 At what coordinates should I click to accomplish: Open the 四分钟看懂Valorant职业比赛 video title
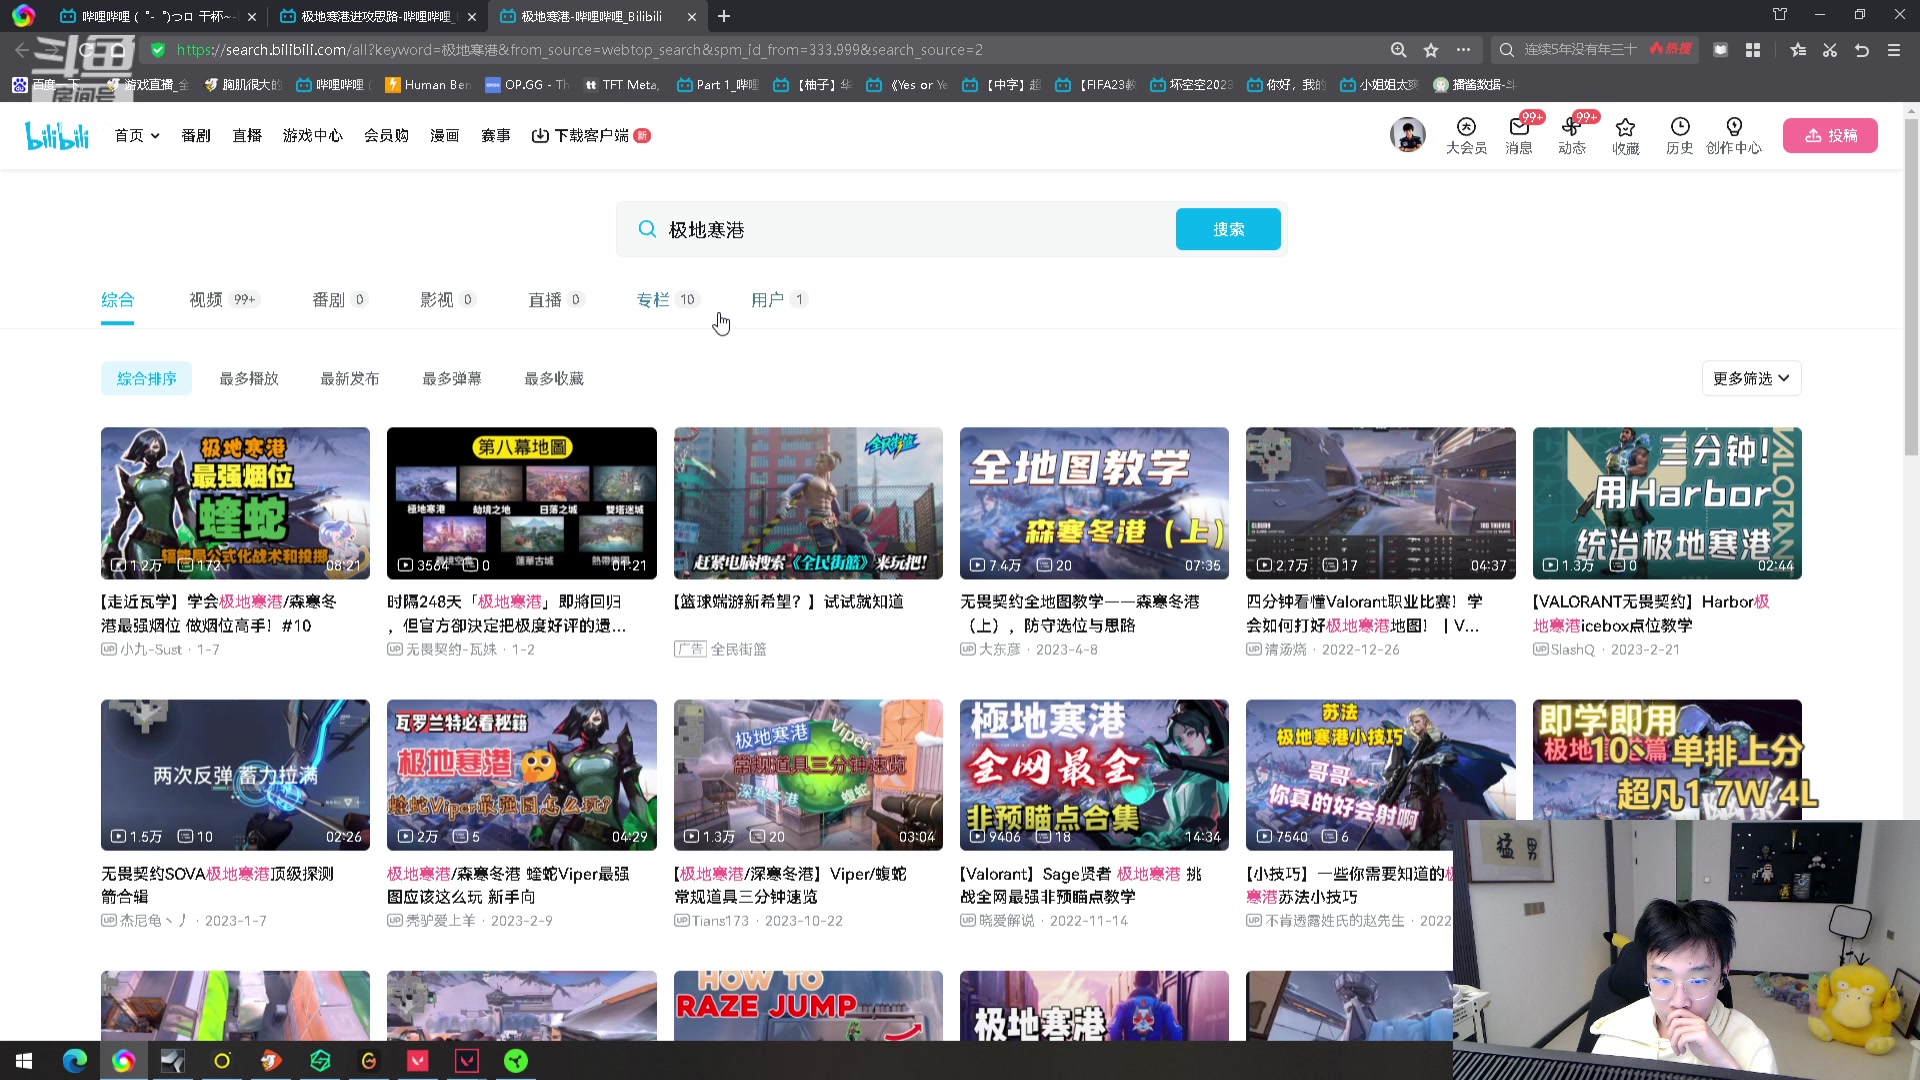click(1364, 613)
